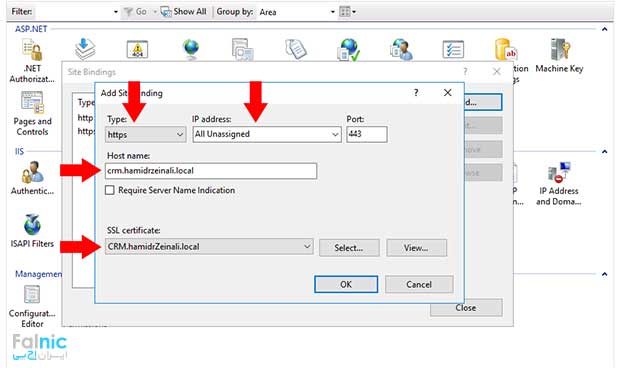Open the Authentication feature icon
Screen dimensions: 618x368
[x=32, y=172]
